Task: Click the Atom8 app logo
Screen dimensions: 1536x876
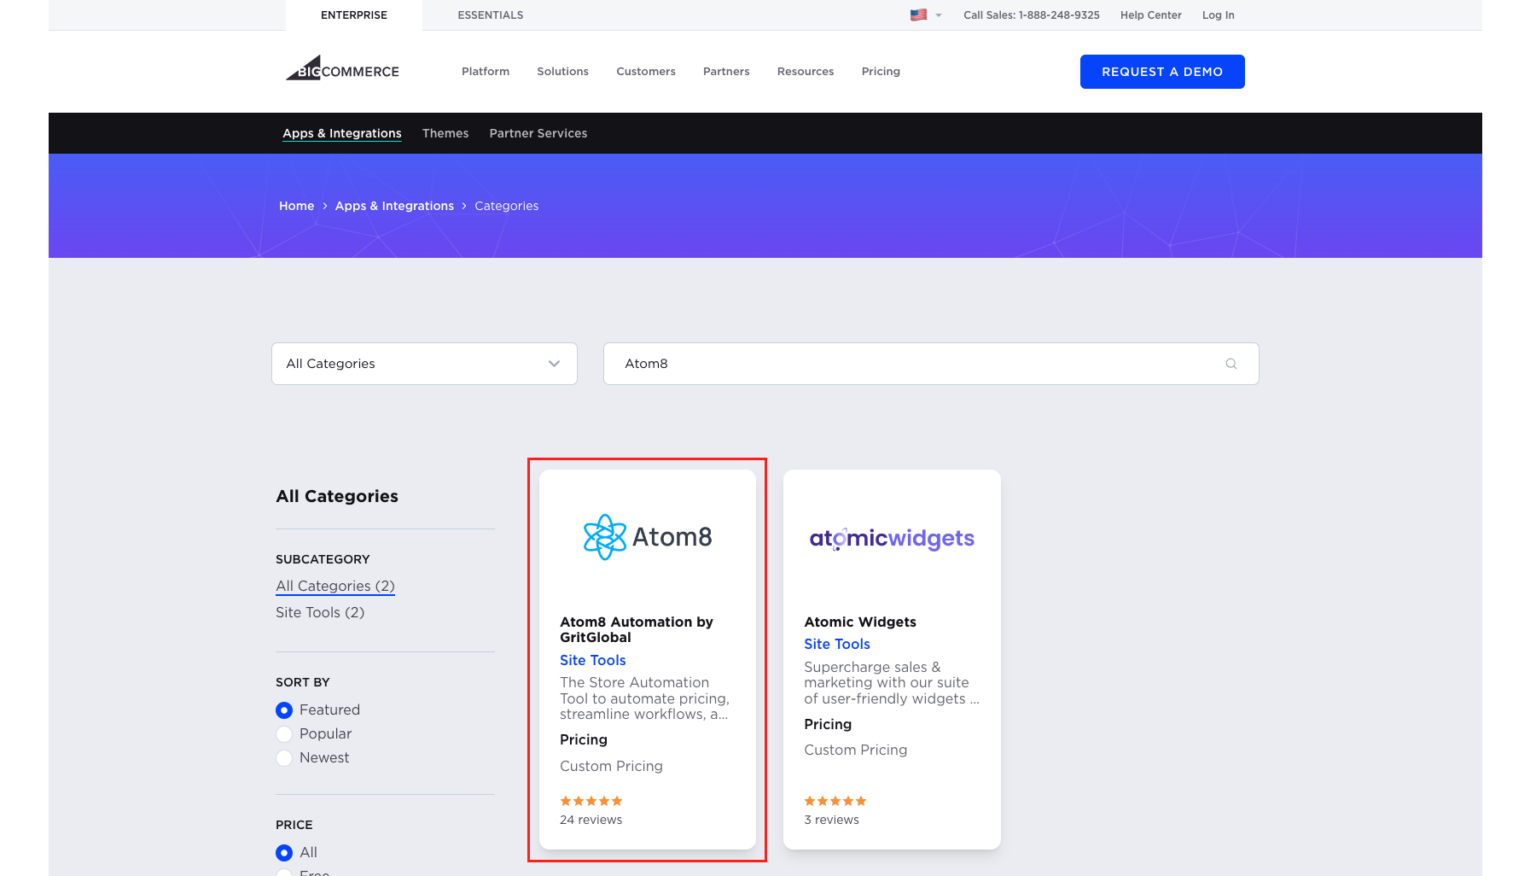Action: pos(647,537)
